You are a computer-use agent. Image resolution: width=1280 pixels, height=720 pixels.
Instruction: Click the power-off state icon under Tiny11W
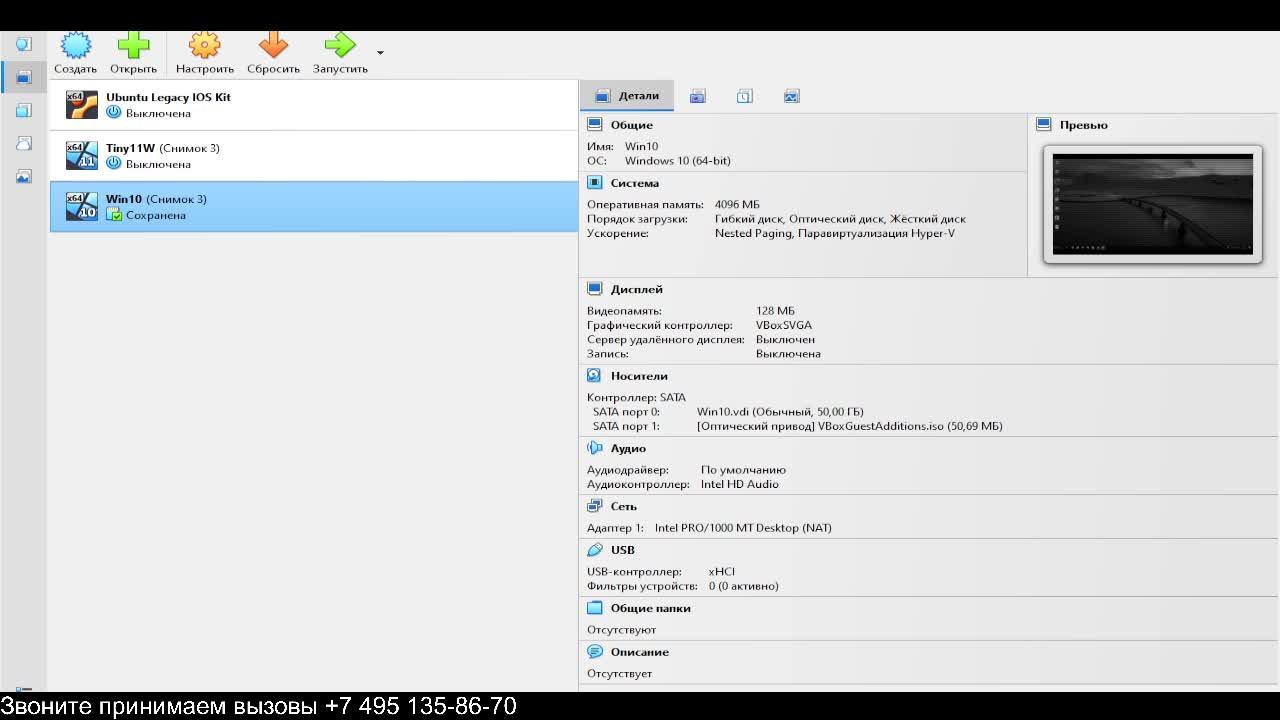pos(113,164)
